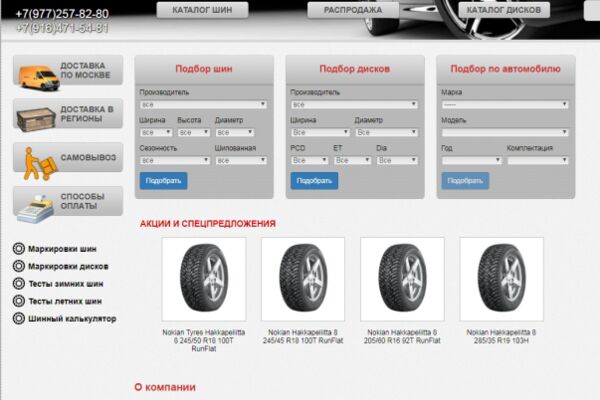This screenshot has height=400, width=600.
Task: Click phone number +7(977)257-82-80
Action: 62,14
